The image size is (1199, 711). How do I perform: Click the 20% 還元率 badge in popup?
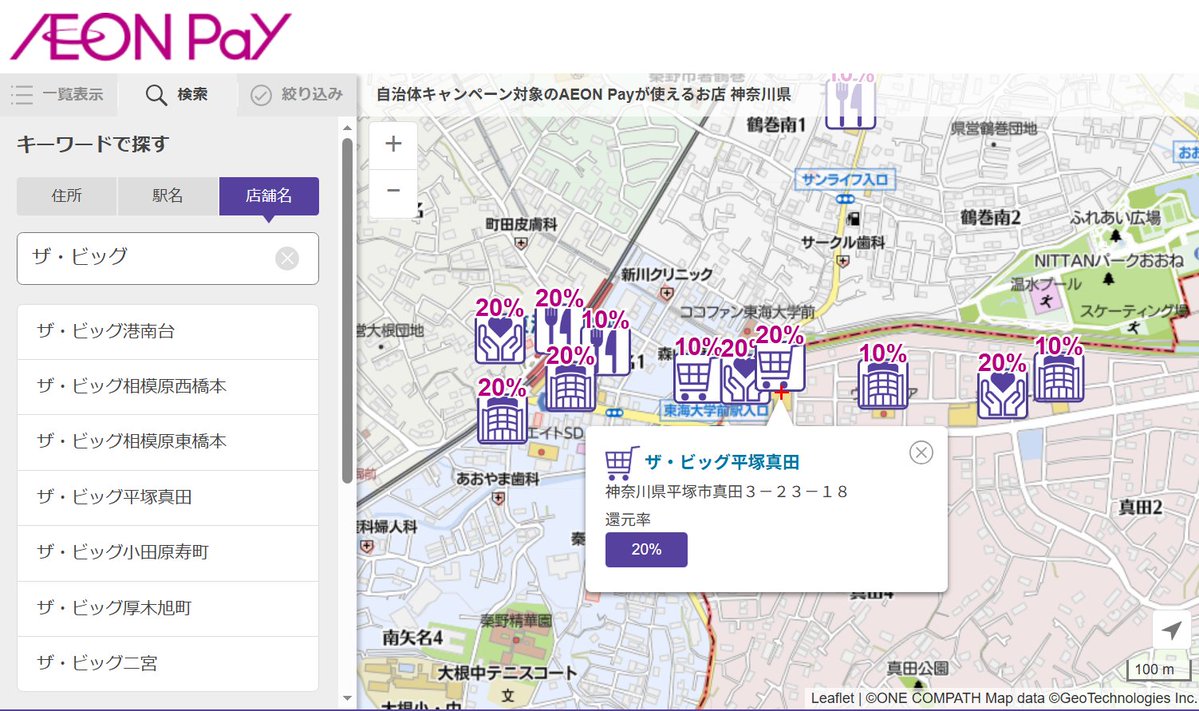646,550
